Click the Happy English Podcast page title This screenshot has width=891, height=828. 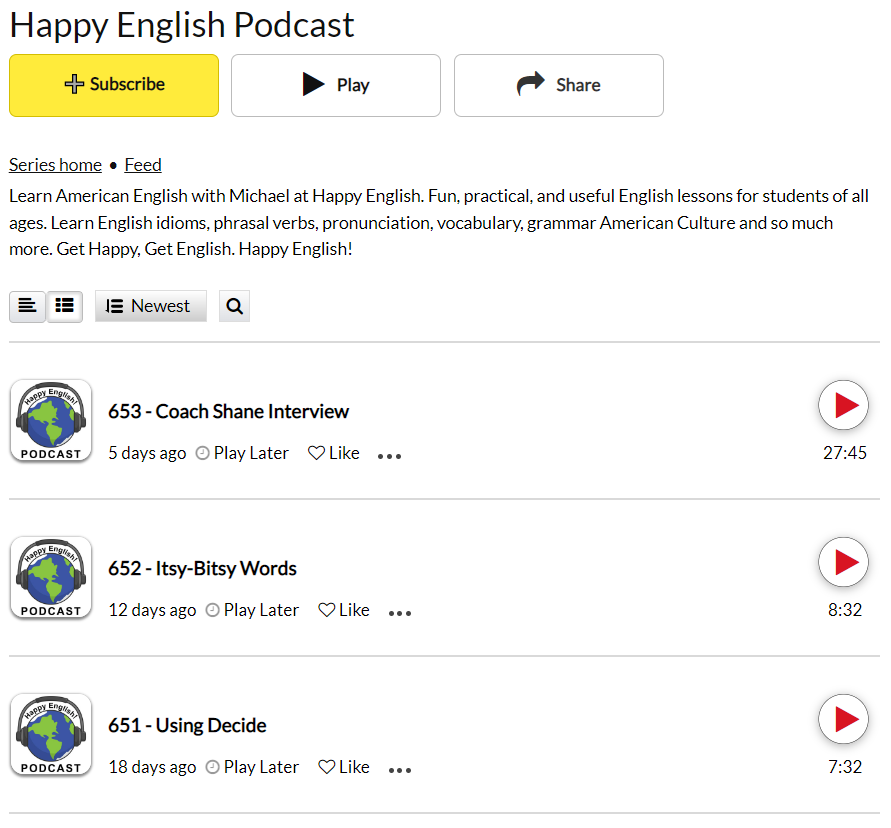click(182, 25)
